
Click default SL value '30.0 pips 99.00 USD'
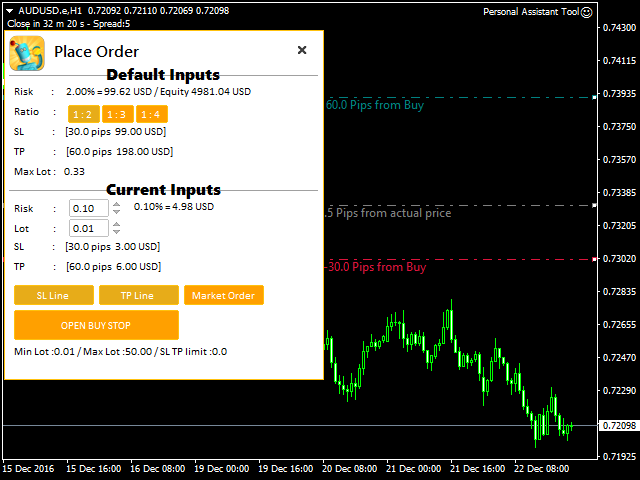pyautogui.click(x=116, y=132)
